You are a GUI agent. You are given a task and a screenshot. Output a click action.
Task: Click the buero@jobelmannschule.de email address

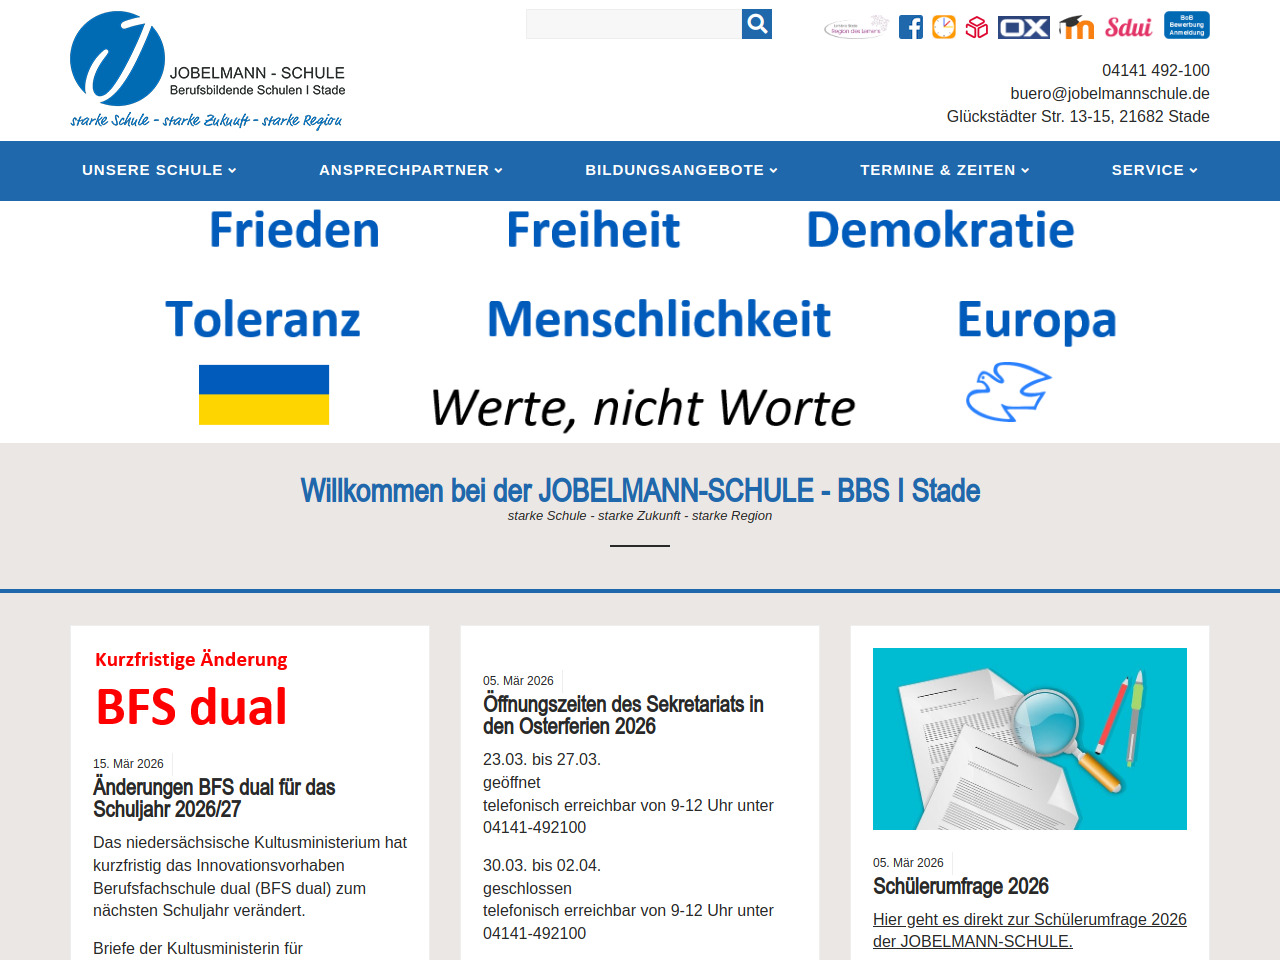coord(1109,93)
